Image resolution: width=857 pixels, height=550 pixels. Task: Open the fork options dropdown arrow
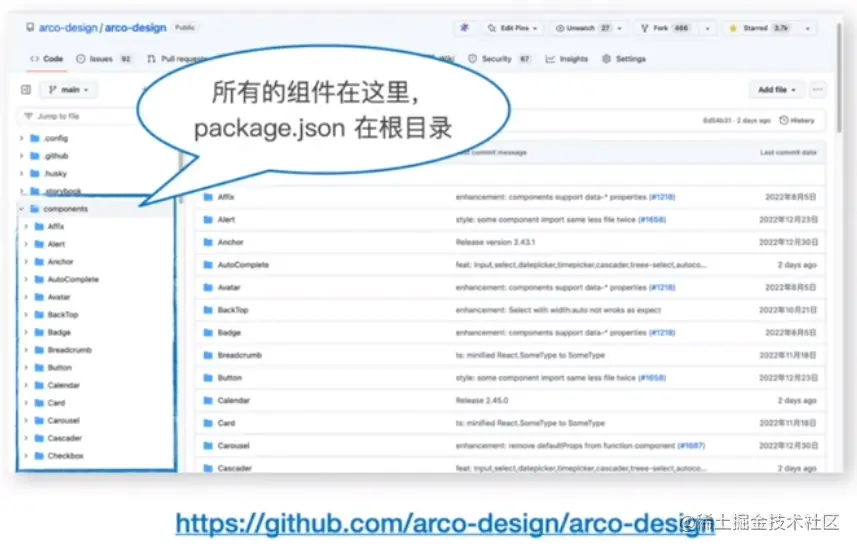point(708,28)
